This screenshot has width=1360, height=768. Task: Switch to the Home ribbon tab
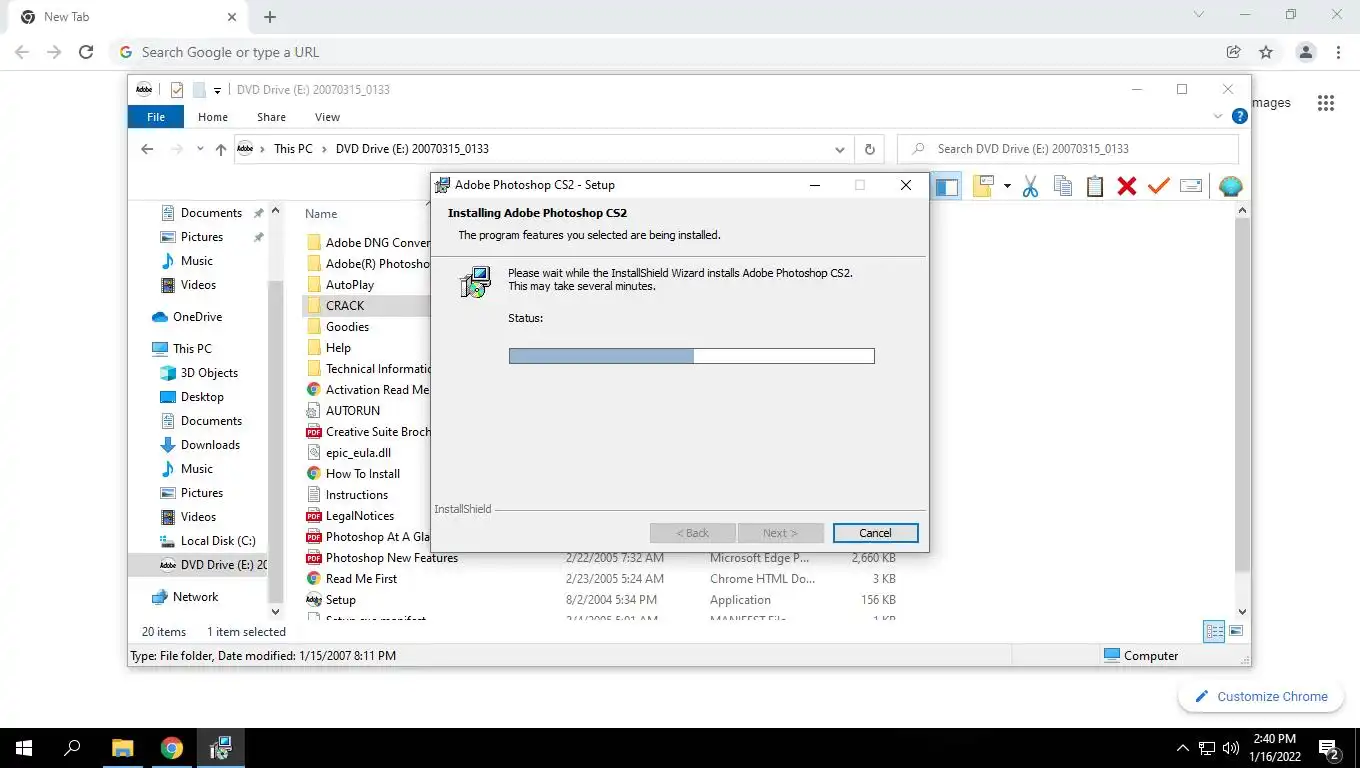(213, 117)
